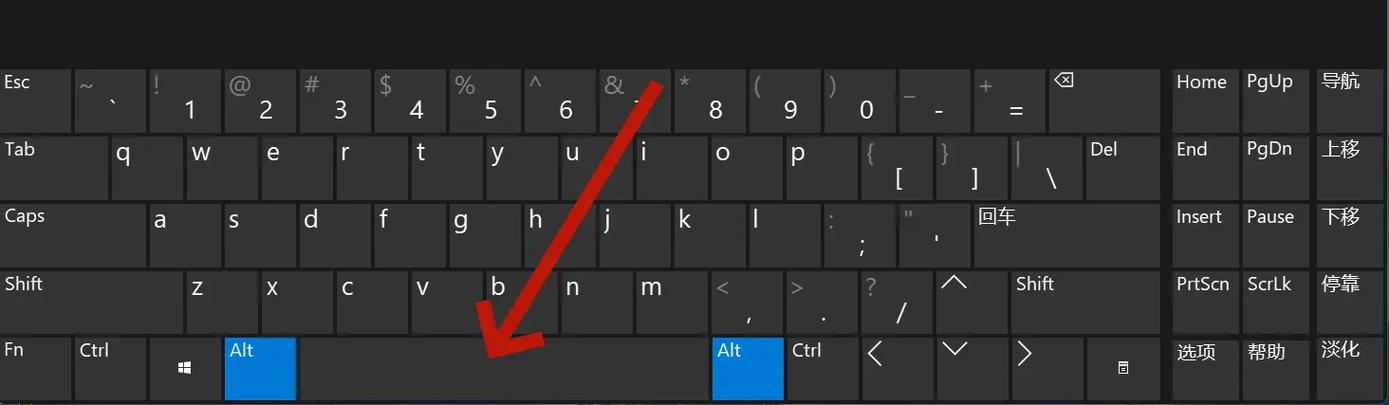1389x405 pixels.
Task: Click the 帮助 help key
Action: [1275, 368]
